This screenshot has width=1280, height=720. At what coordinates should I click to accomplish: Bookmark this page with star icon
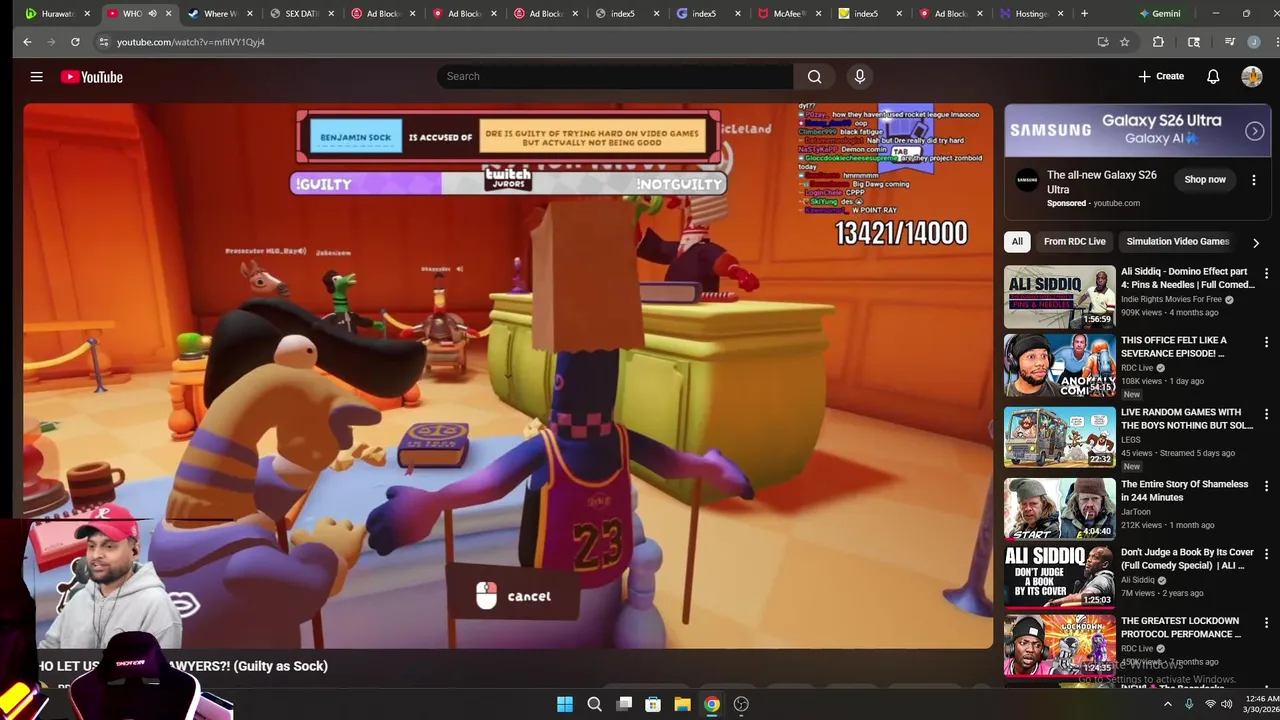(x=1124, y=42)
